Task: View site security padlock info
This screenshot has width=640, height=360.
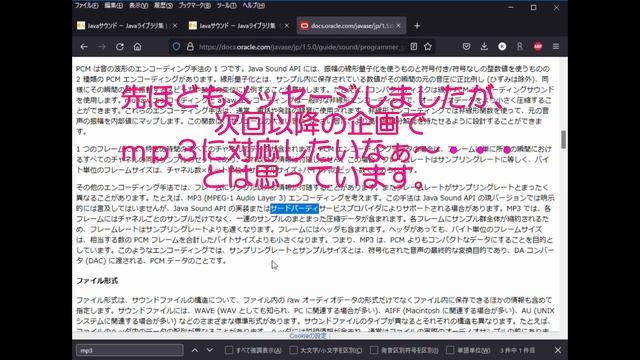Action: pos(190,47)
